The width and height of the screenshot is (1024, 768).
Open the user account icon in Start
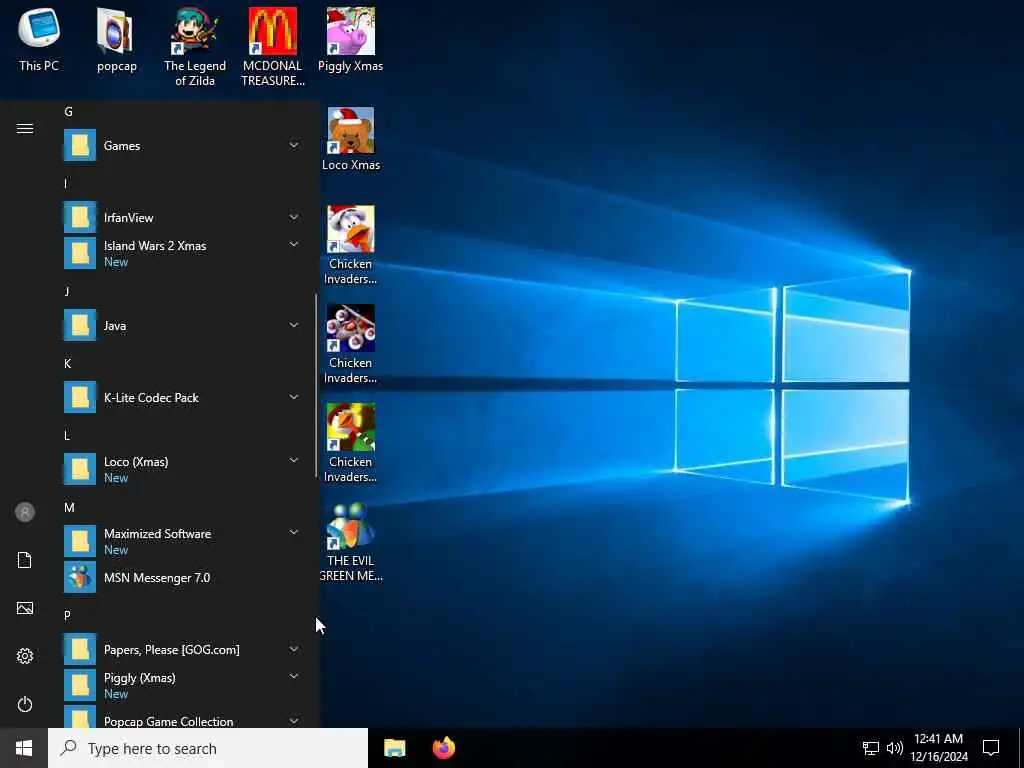25,512
